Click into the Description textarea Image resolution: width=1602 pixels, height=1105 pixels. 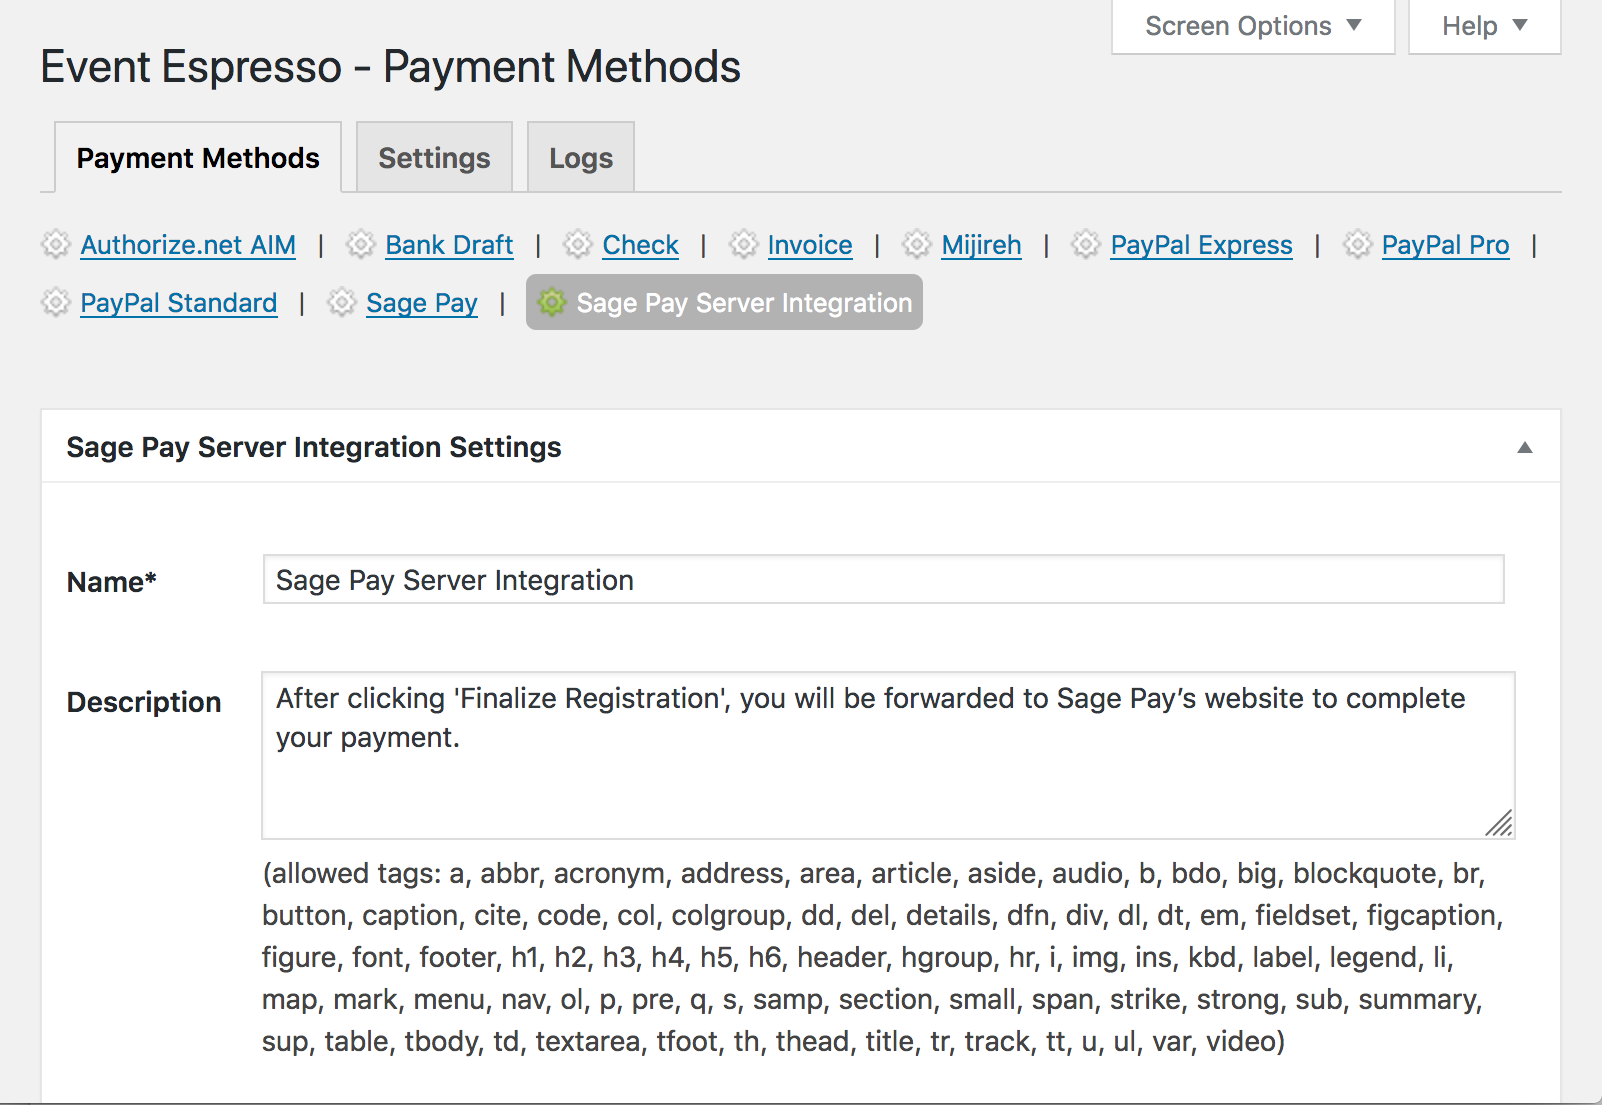tap(888, 755)
